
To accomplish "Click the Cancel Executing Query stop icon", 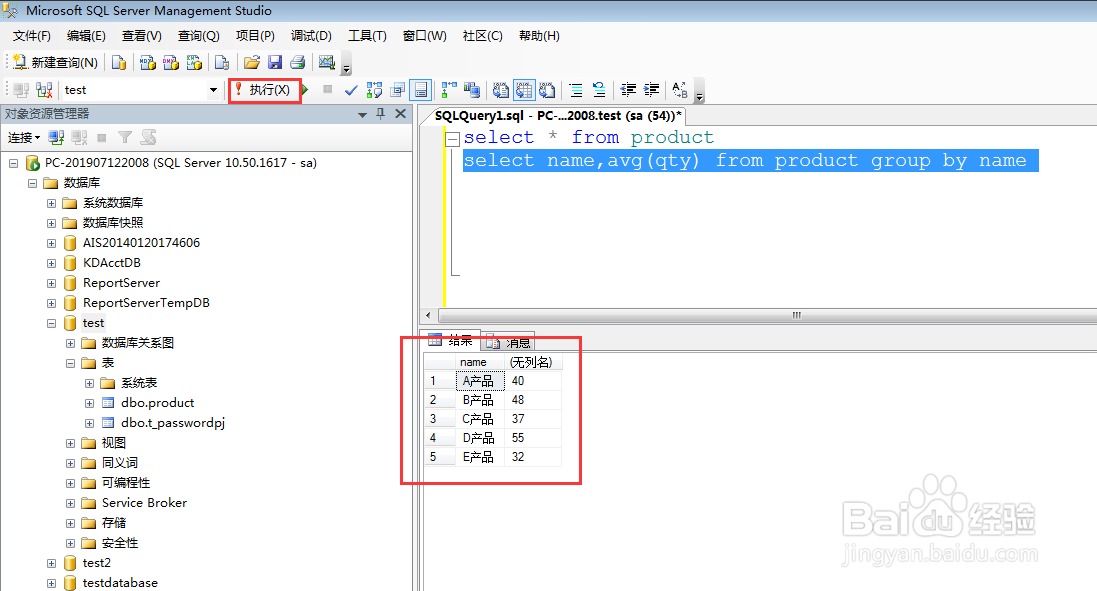I will [x=327, y=90].
